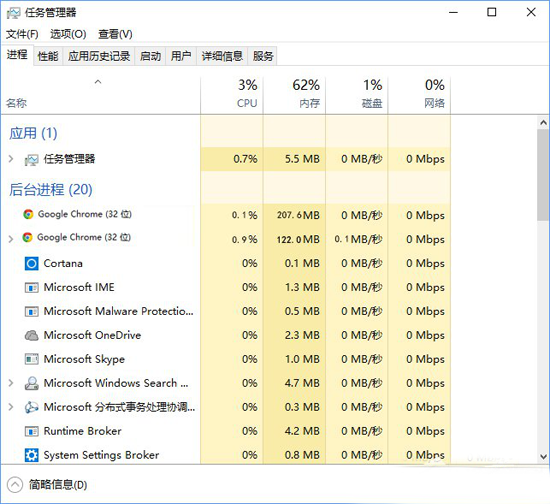The height and width of the screenshot is (504, 550).
Task: Open the 选项(O) menu
Action: 68,34
